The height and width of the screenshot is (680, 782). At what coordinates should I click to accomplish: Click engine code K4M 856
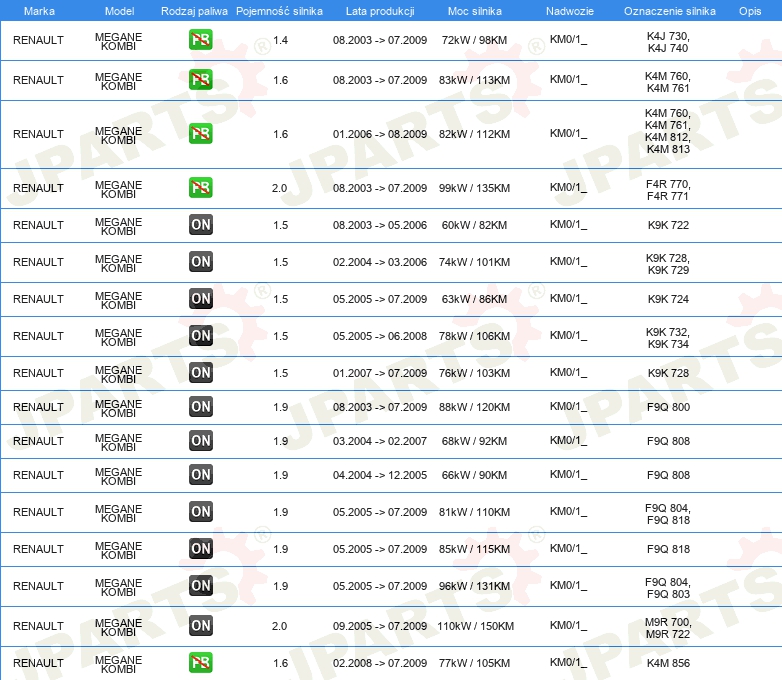pyautogui.click(x=668, y=663)
